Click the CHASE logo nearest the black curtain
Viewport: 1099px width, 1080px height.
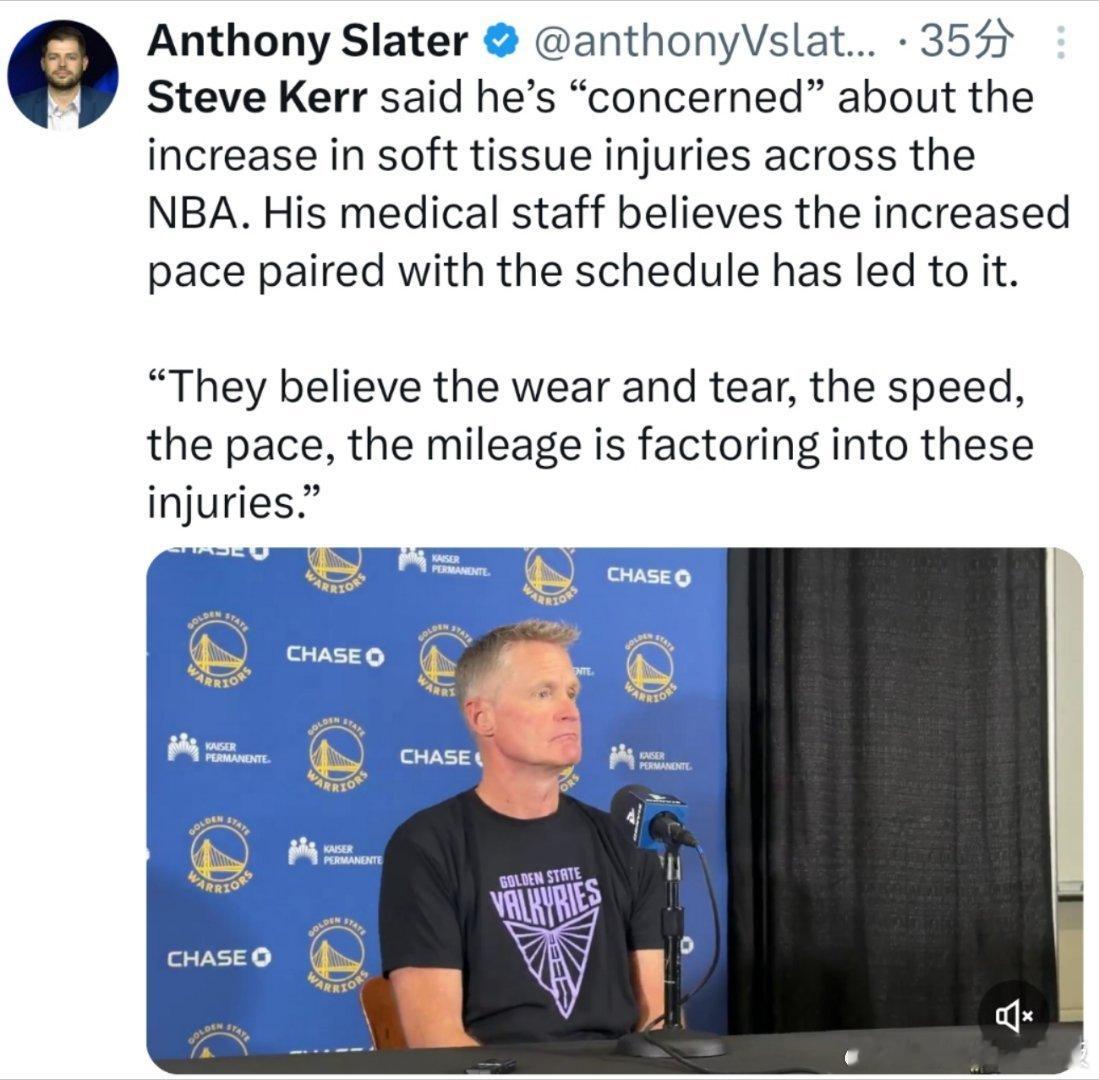coord(649,576)
